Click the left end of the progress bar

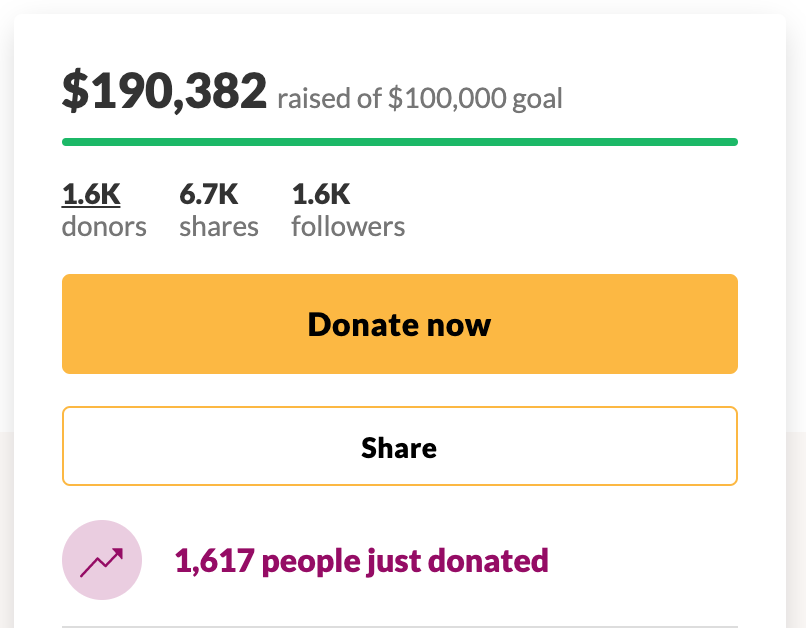click(68, 142)
